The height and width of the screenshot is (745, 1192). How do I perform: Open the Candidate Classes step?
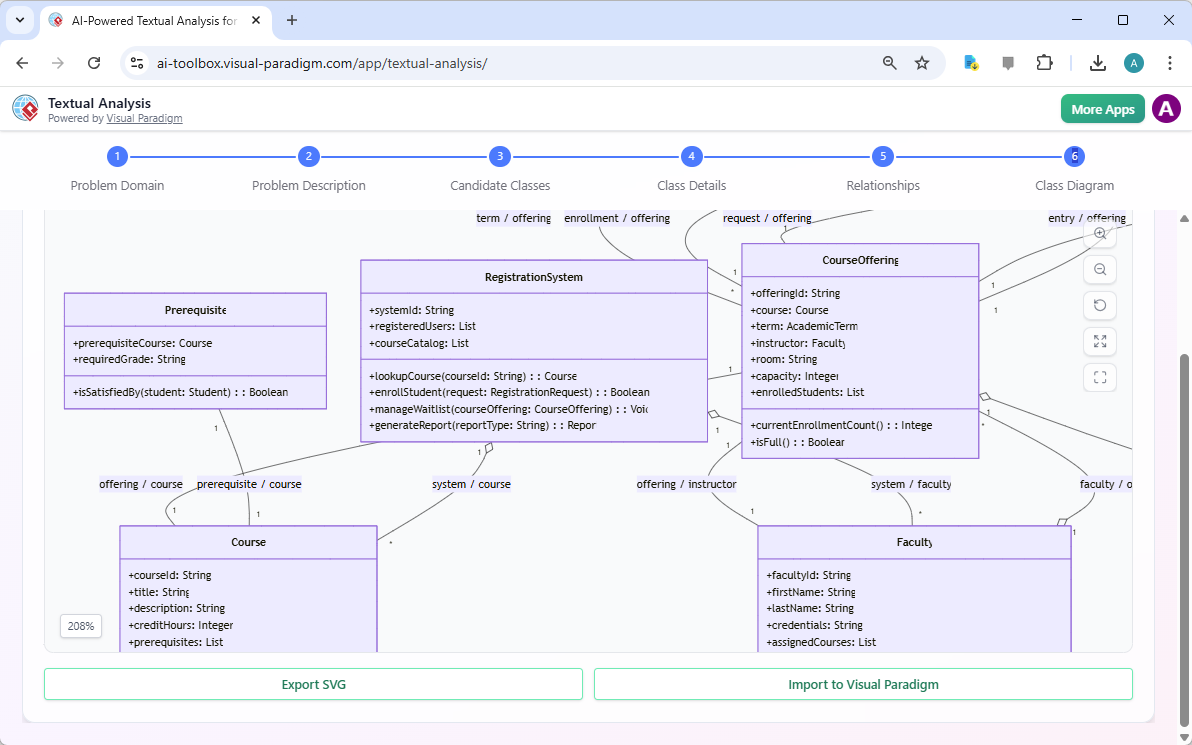500,156
